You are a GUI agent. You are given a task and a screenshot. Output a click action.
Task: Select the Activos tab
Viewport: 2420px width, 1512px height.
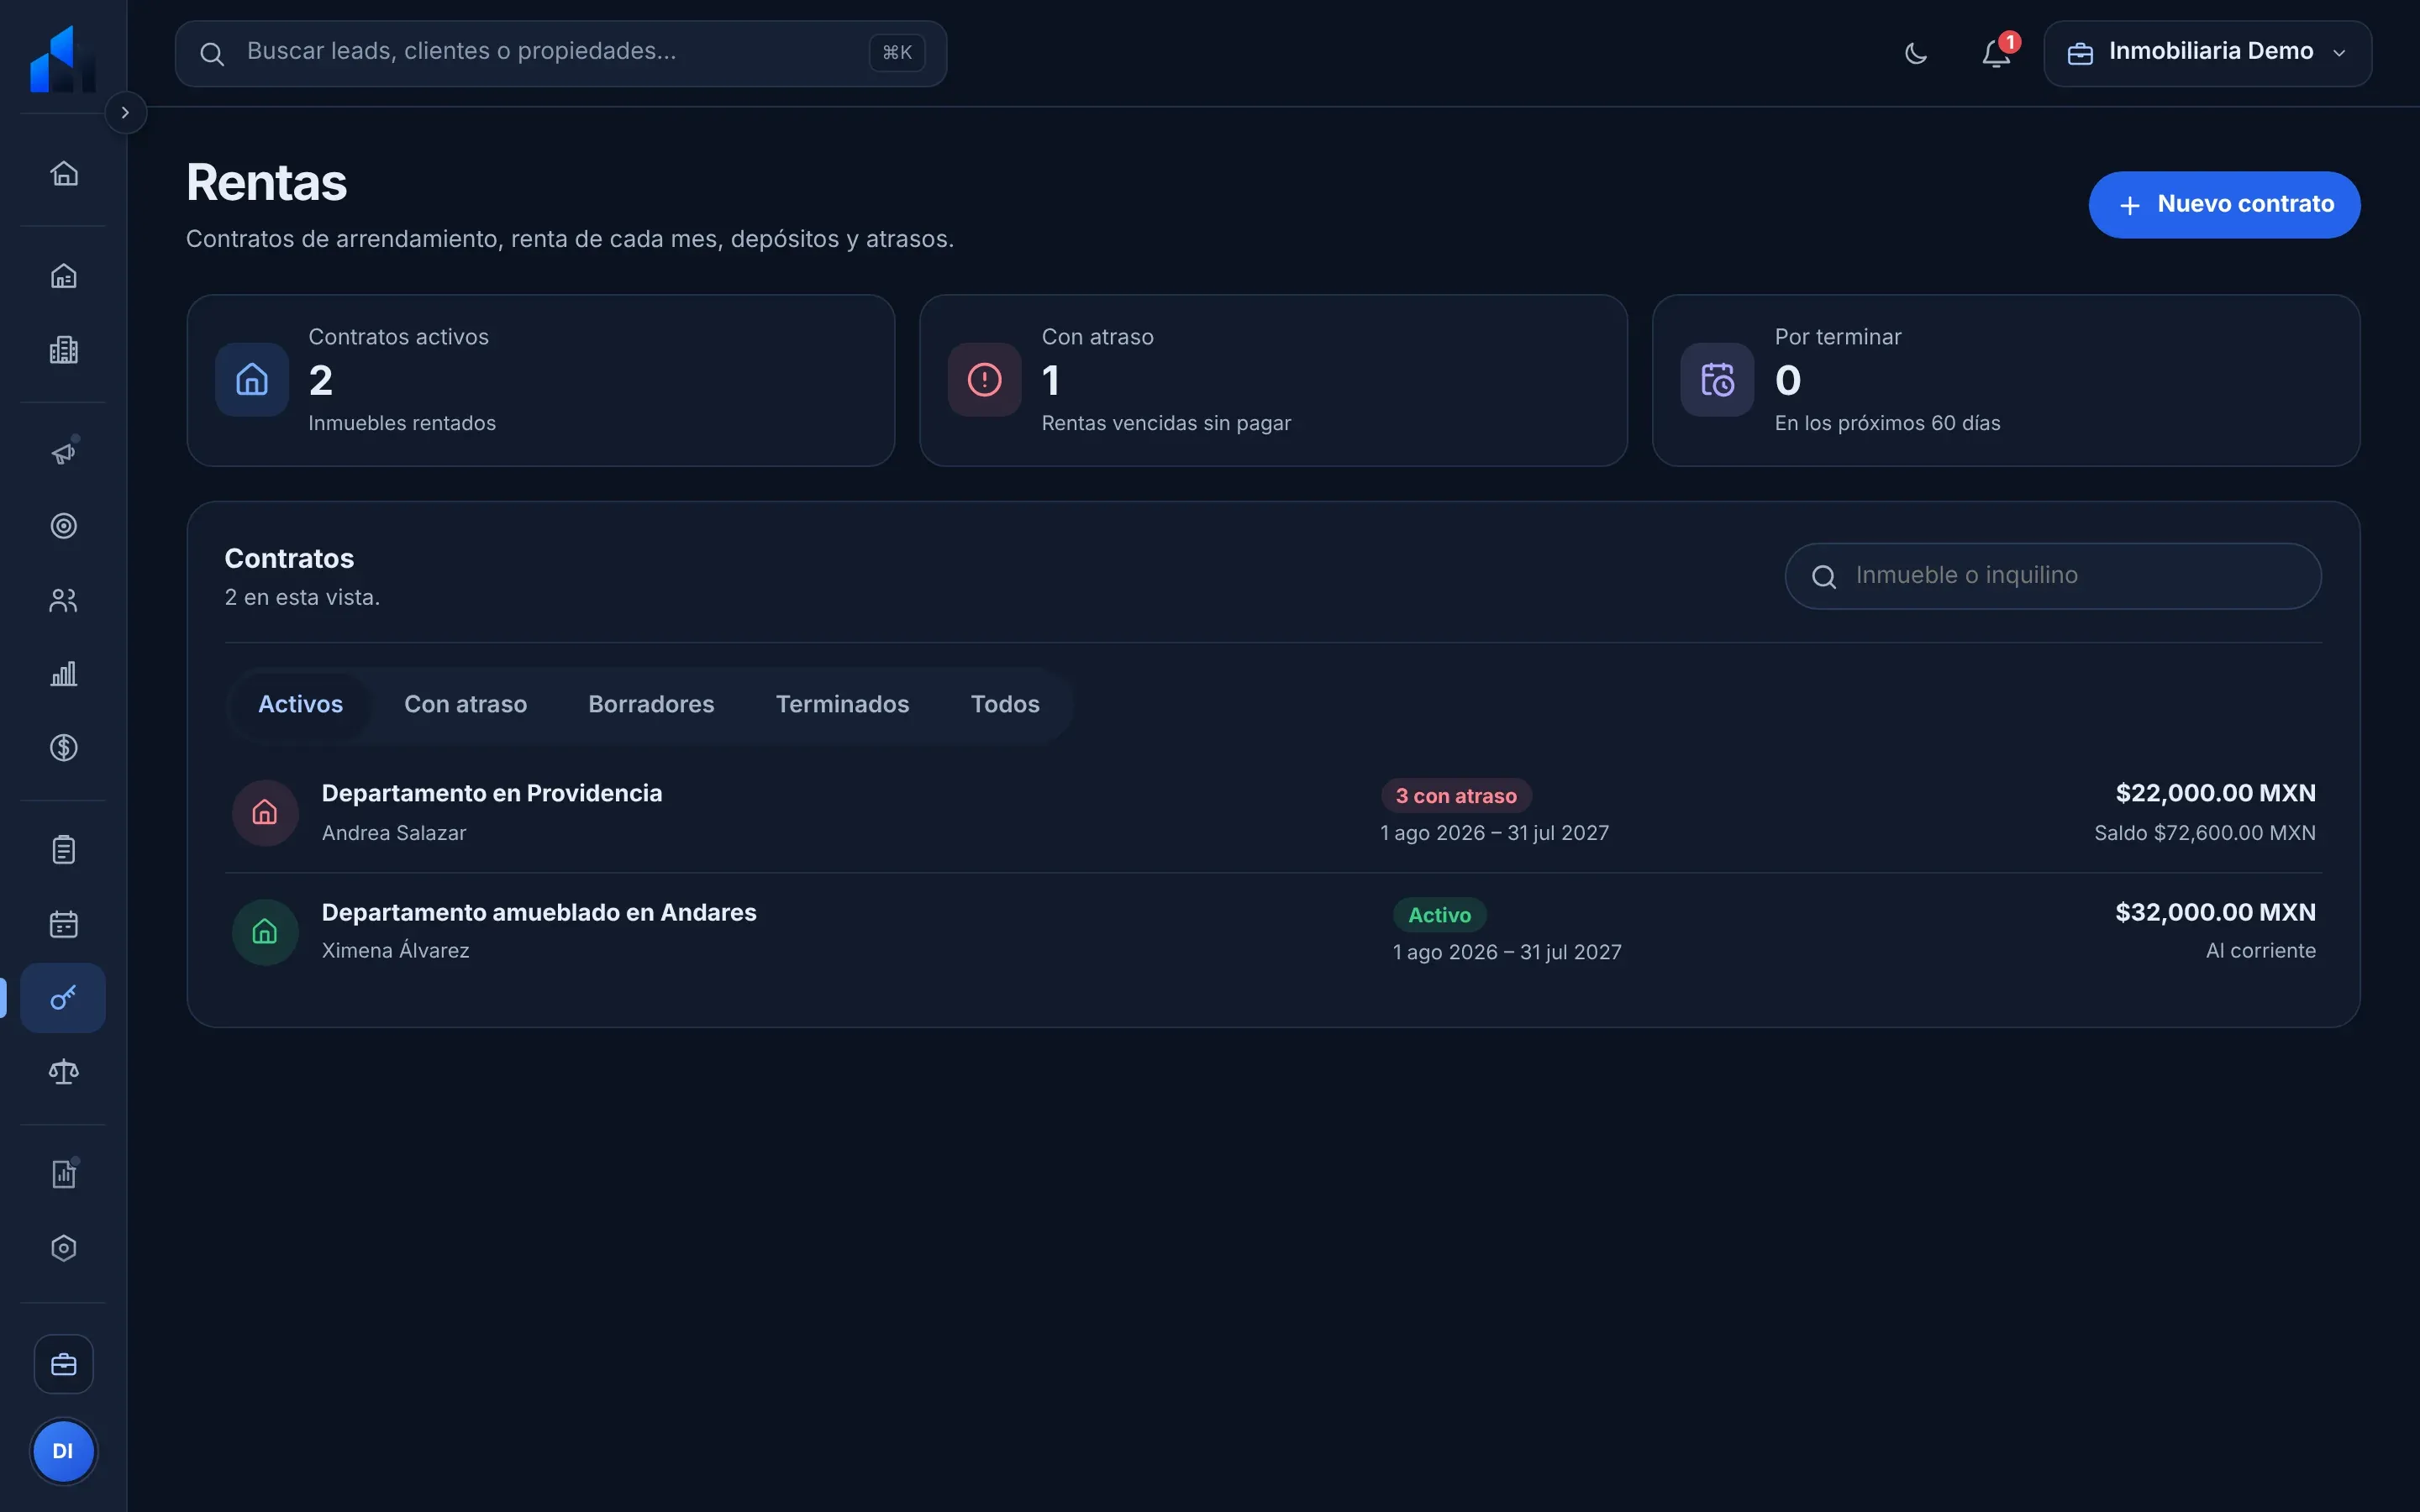301,705
